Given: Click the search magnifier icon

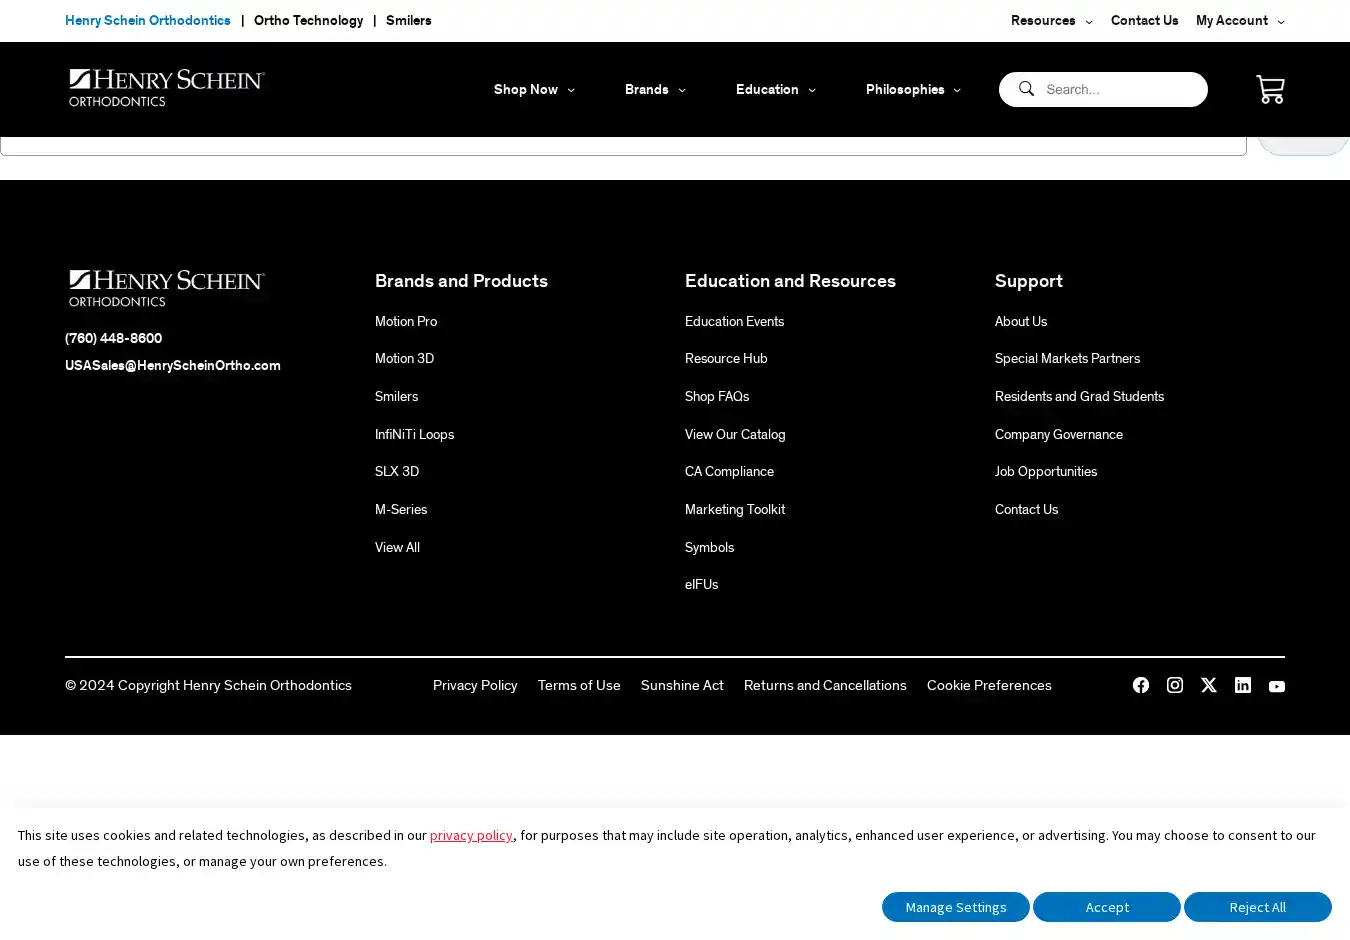Looking at the screenshot, I should point(1026,89).
